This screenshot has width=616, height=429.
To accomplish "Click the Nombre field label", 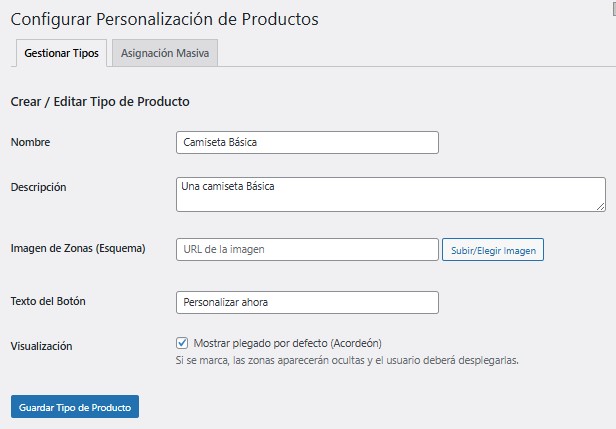I will pos(30,143).
